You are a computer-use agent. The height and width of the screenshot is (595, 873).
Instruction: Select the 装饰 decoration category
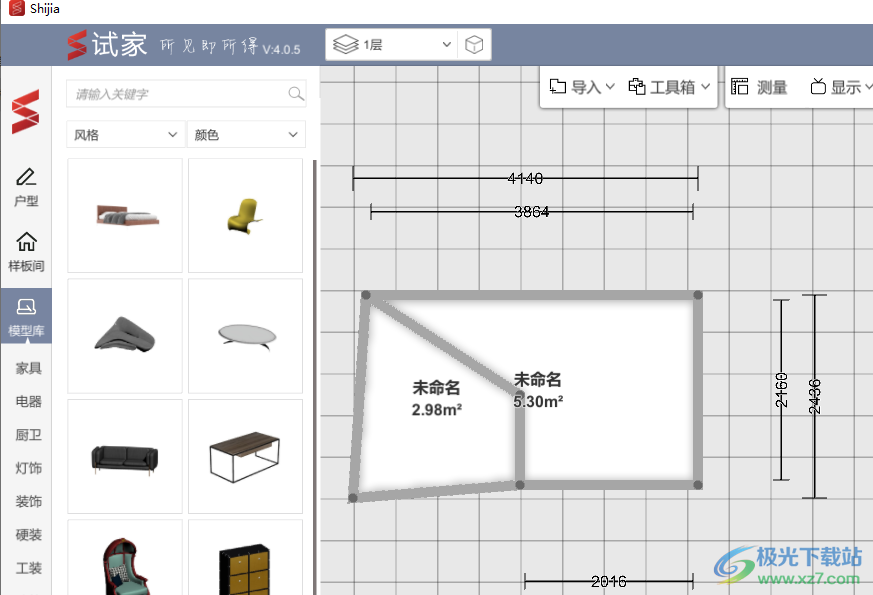(28, 501)
